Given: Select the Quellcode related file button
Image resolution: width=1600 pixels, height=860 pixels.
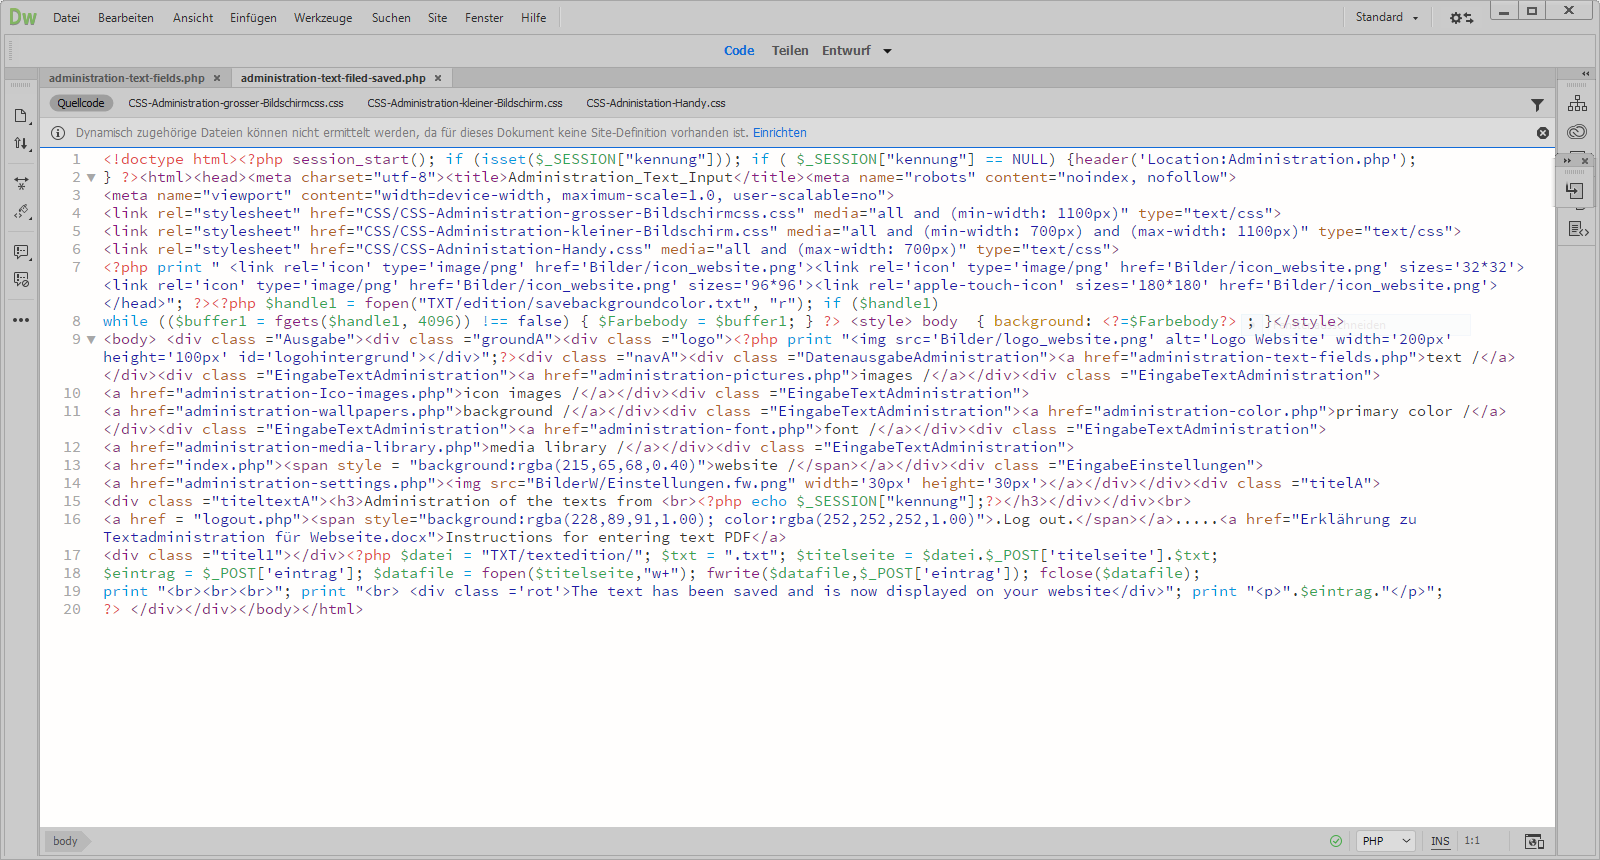Looking at the screenshot, I should [x=81, y=103].
